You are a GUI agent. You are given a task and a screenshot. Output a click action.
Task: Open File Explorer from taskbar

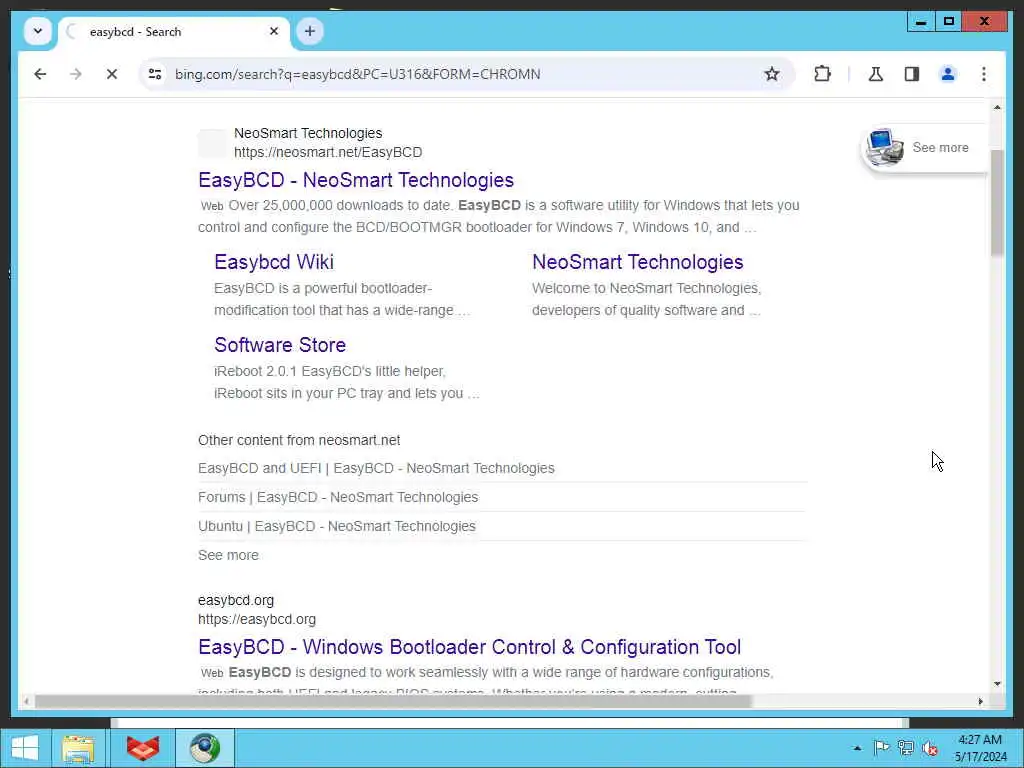[78, 748]
